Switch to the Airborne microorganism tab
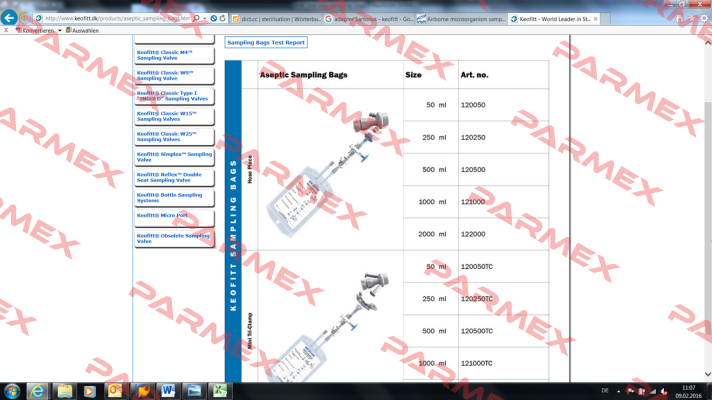This screenshot has width=712, height=400. pos(461,19)
